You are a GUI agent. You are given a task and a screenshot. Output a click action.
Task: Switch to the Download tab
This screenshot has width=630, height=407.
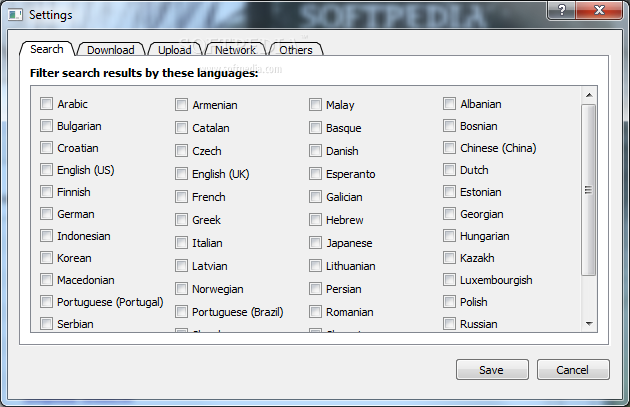click(110, 50)
